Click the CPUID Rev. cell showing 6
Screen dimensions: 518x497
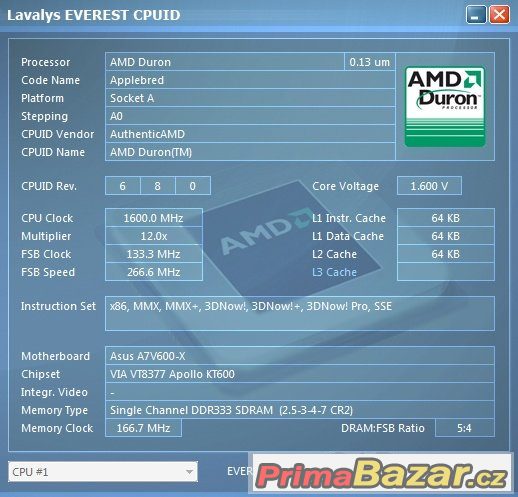tap(123, 186)
